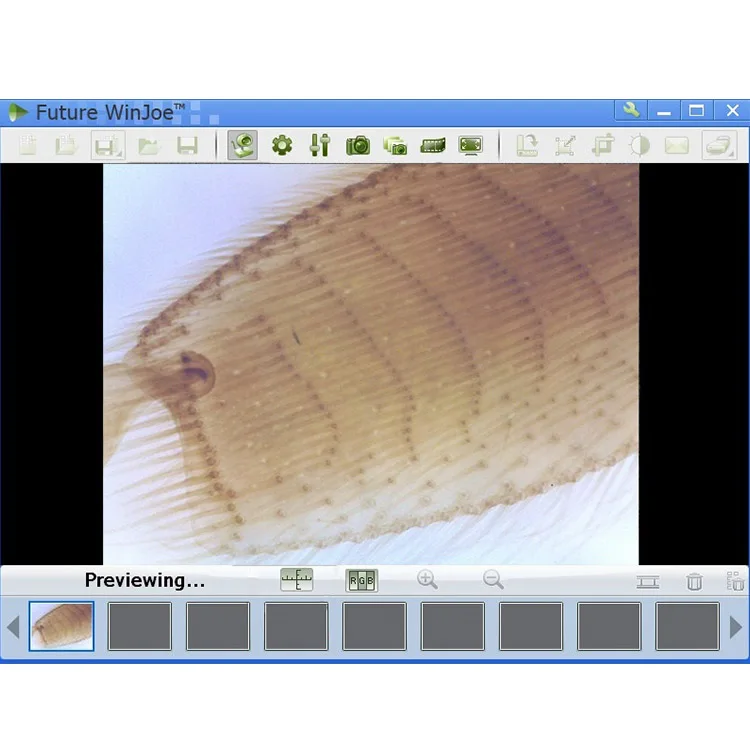Viewport: 750px width, 750px height.
Task: Delete selected image with trash icon
Action: (x=695, y=581)
